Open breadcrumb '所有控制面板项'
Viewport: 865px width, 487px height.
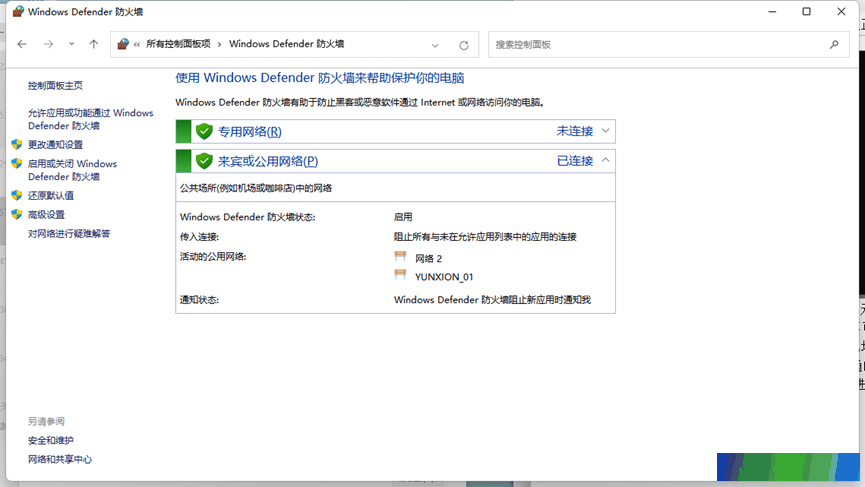[x=178, y=44]
